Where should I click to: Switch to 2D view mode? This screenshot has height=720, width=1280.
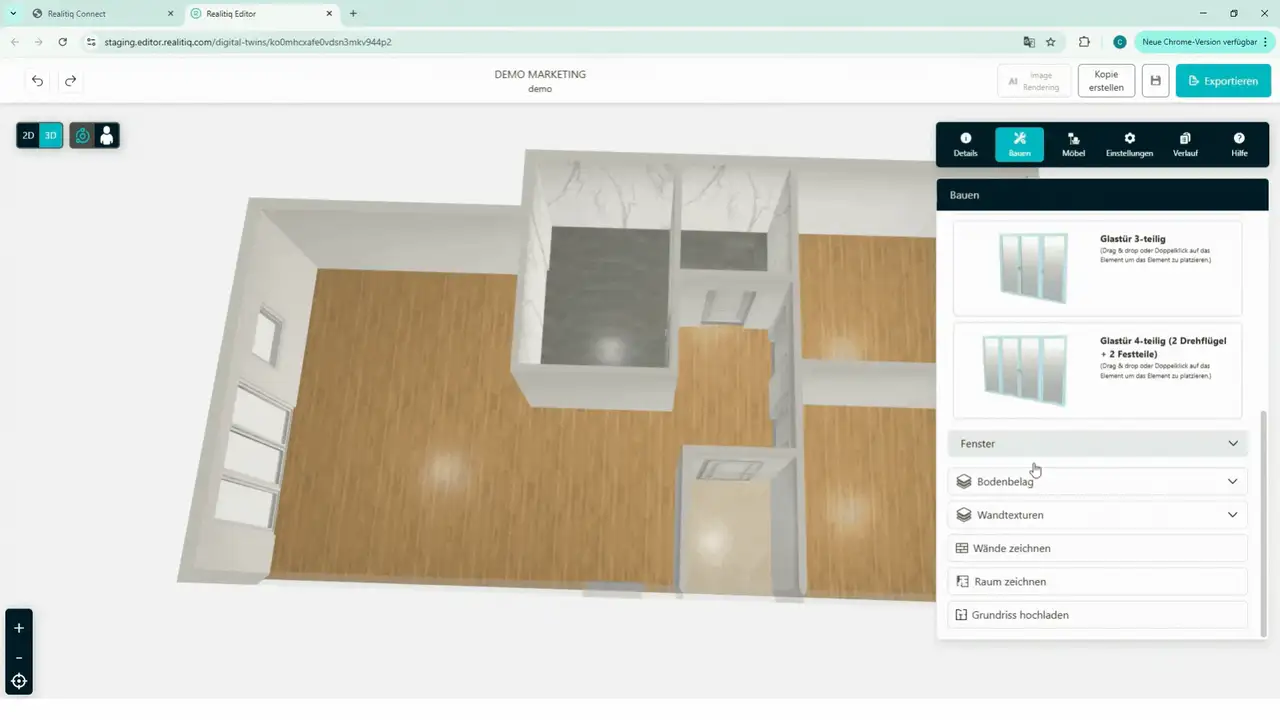pyautogui.click(x=28, y=135)
